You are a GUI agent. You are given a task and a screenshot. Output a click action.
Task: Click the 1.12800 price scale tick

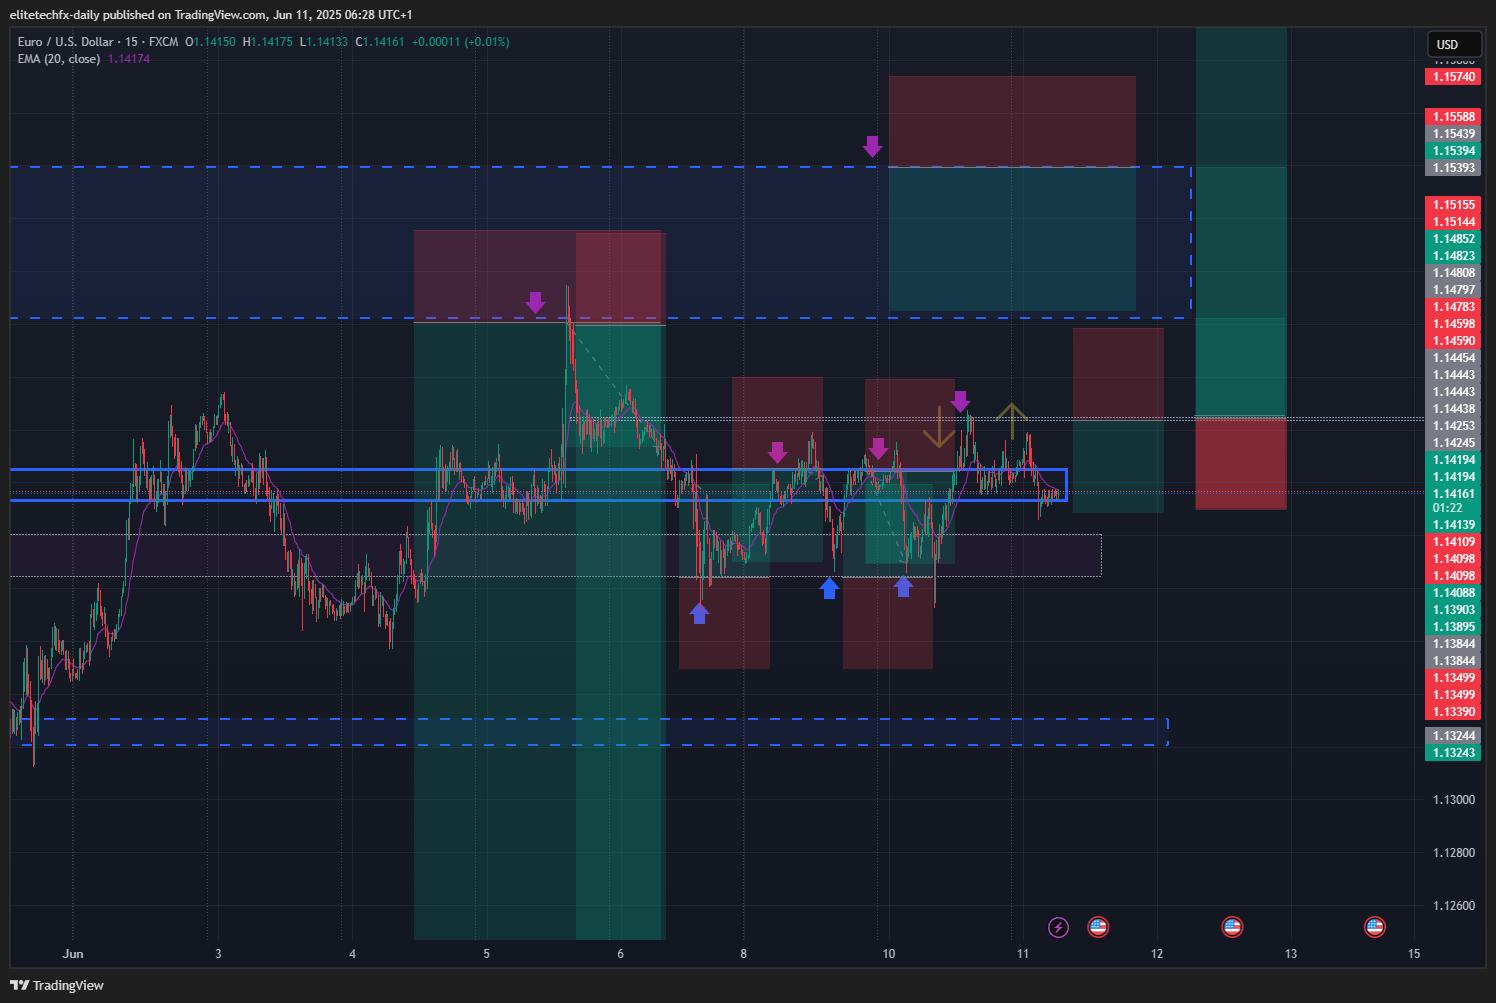pos(1453,853)
